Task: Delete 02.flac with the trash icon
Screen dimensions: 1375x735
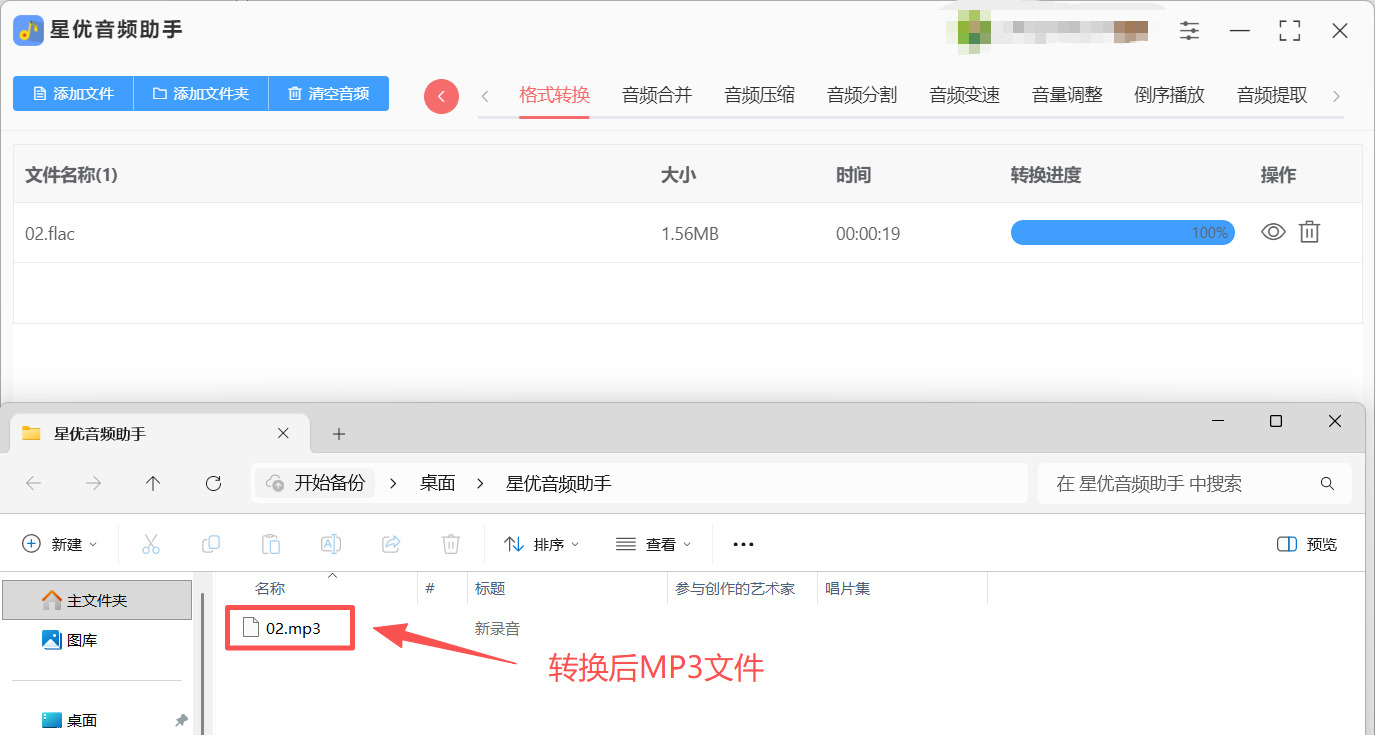Action: (1309, 232)
